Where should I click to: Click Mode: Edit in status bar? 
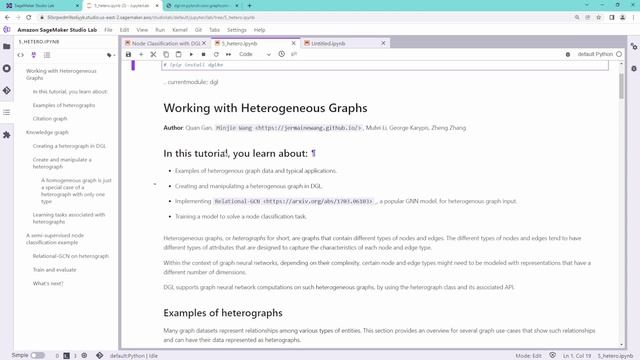[x=529, y=356]
